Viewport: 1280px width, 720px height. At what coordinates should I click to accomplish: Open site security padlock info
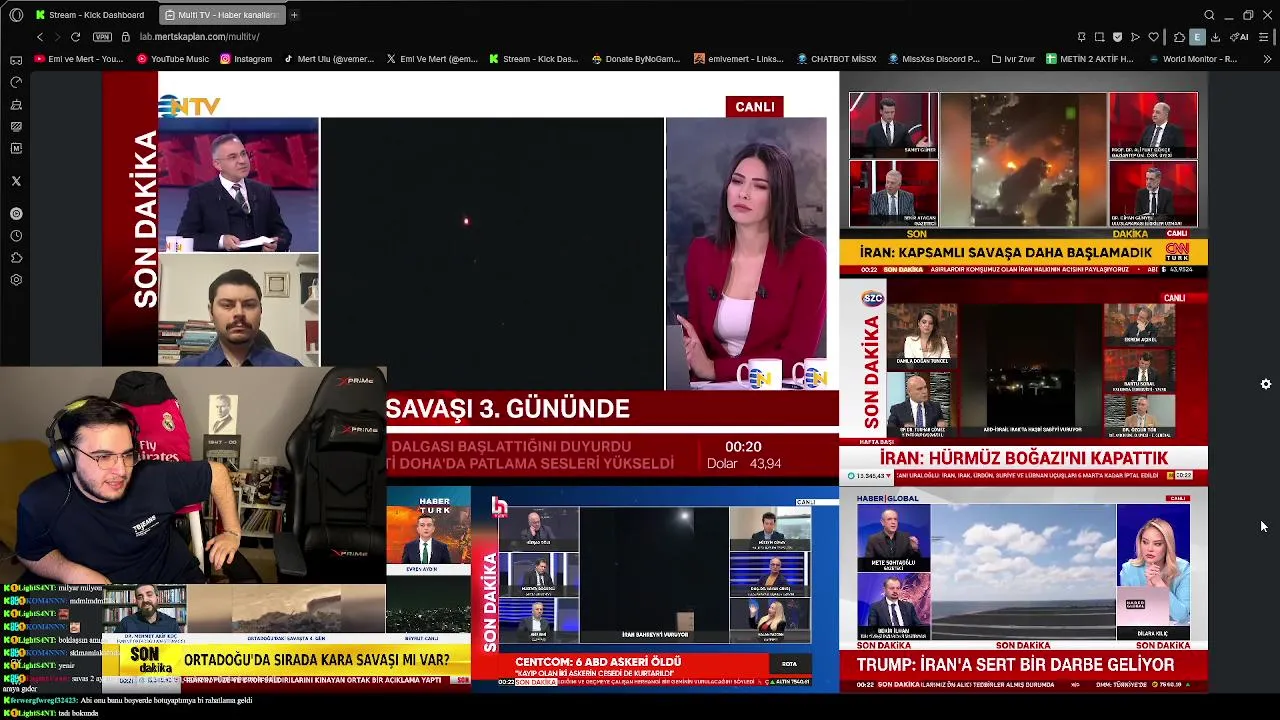point(125,37)
